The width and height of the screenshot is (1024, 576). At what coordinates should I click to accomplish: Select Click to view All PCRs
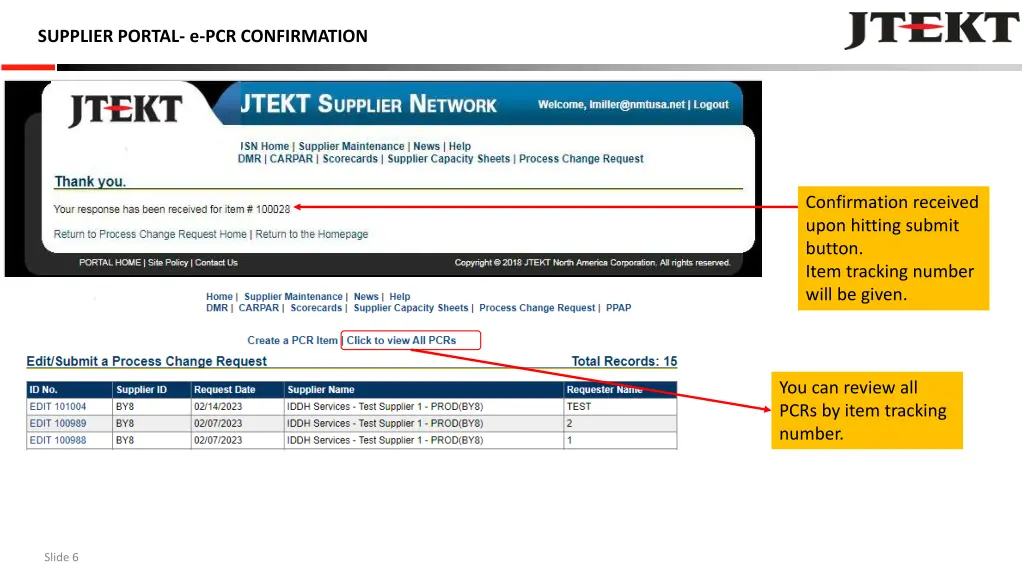(x=401, y=340)
